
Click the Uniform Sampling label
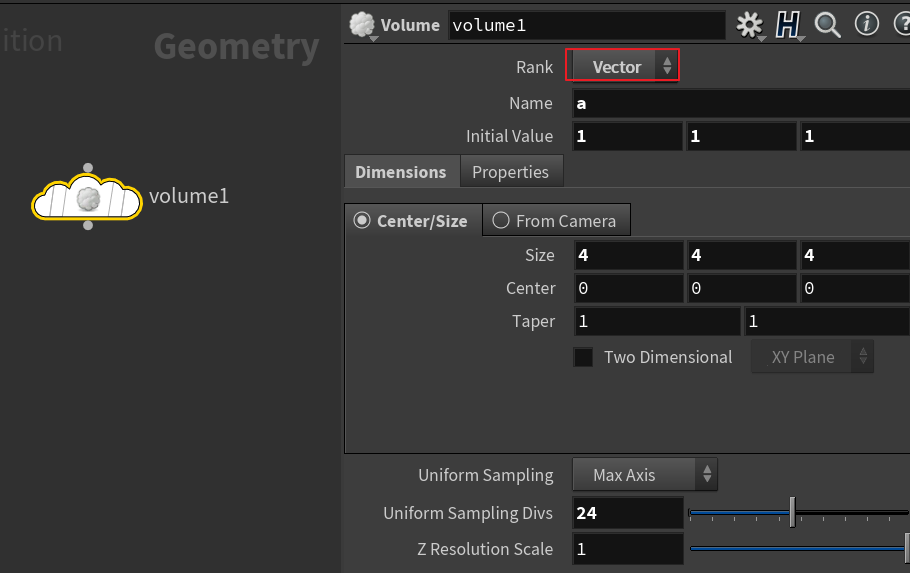(486, 475)
